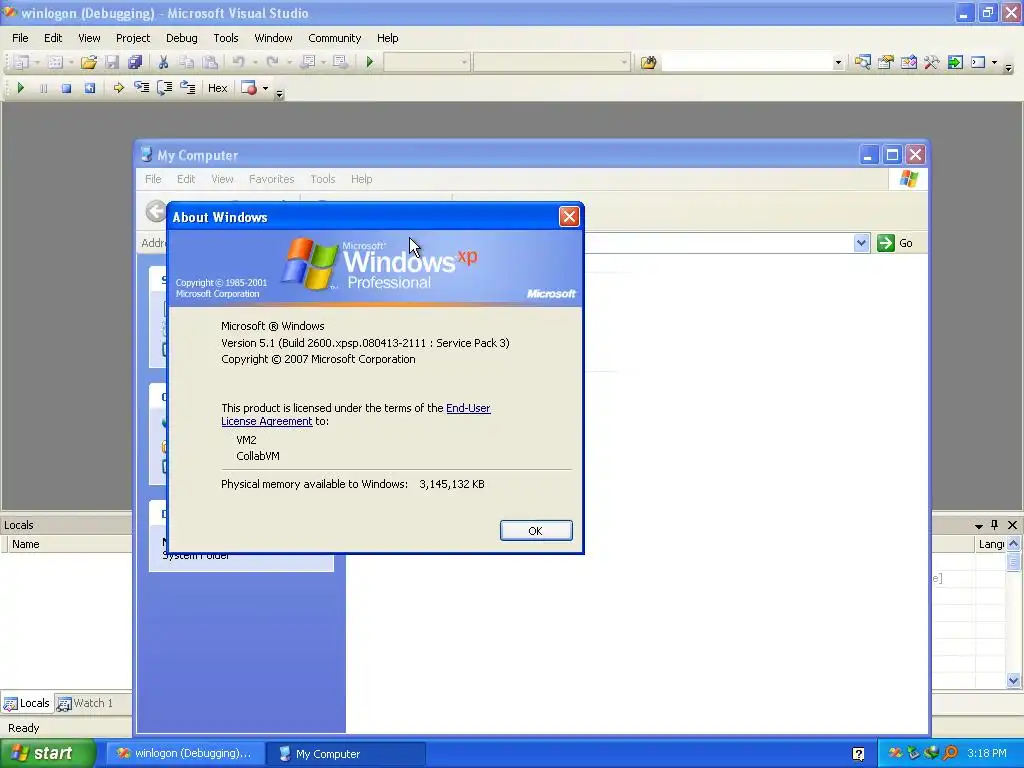Viewport: 1024px width, 768px height.
Task: Expand the Add New Item dropdown arrow
Action: pos(71,62)
